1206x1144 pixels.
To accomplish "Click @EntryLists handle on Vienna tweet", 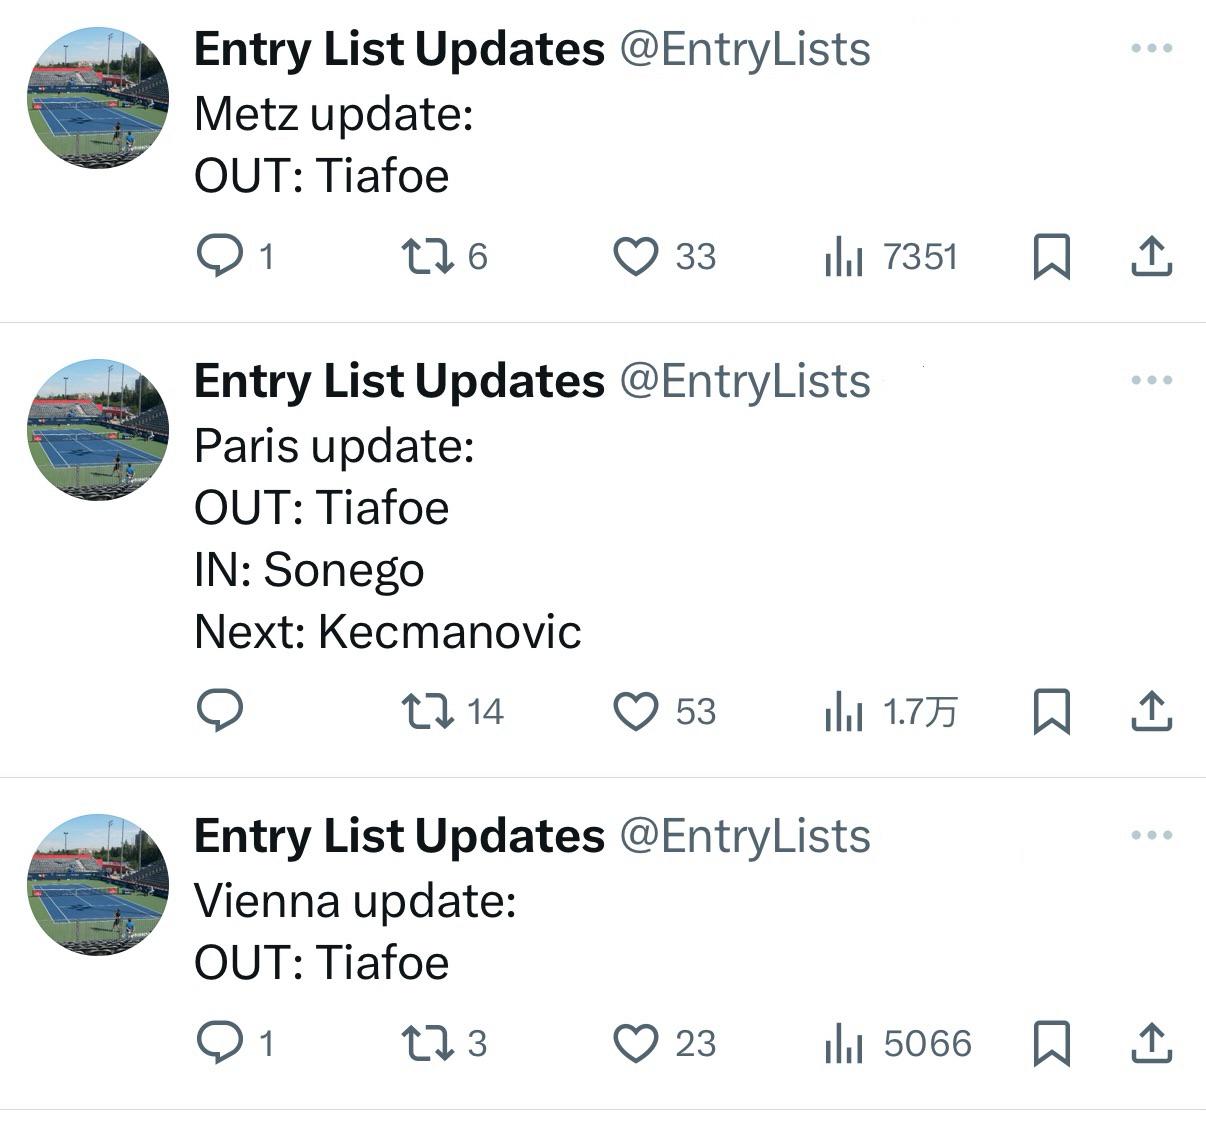I will coord(745,836).
